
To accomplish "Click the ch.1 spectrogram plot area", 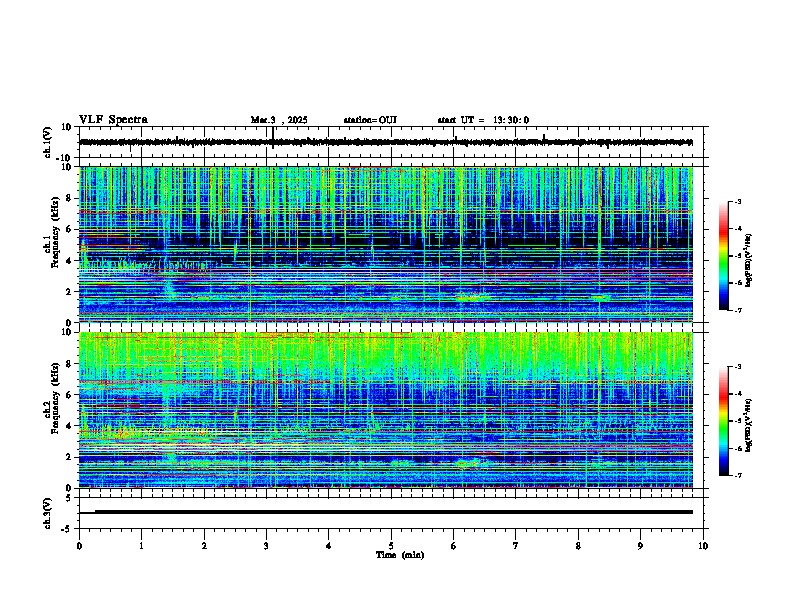I will pos(386,244).
